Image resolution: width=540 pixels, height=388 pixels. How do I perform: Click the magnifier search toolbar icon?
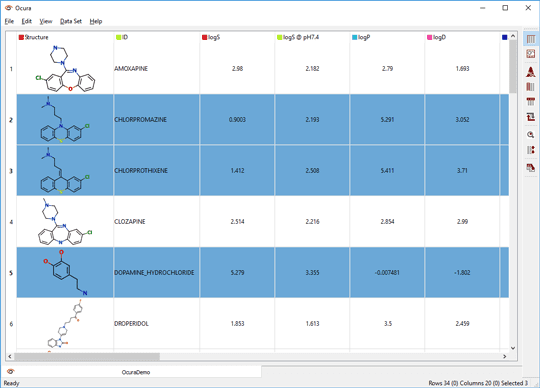(x=531, y=135)
